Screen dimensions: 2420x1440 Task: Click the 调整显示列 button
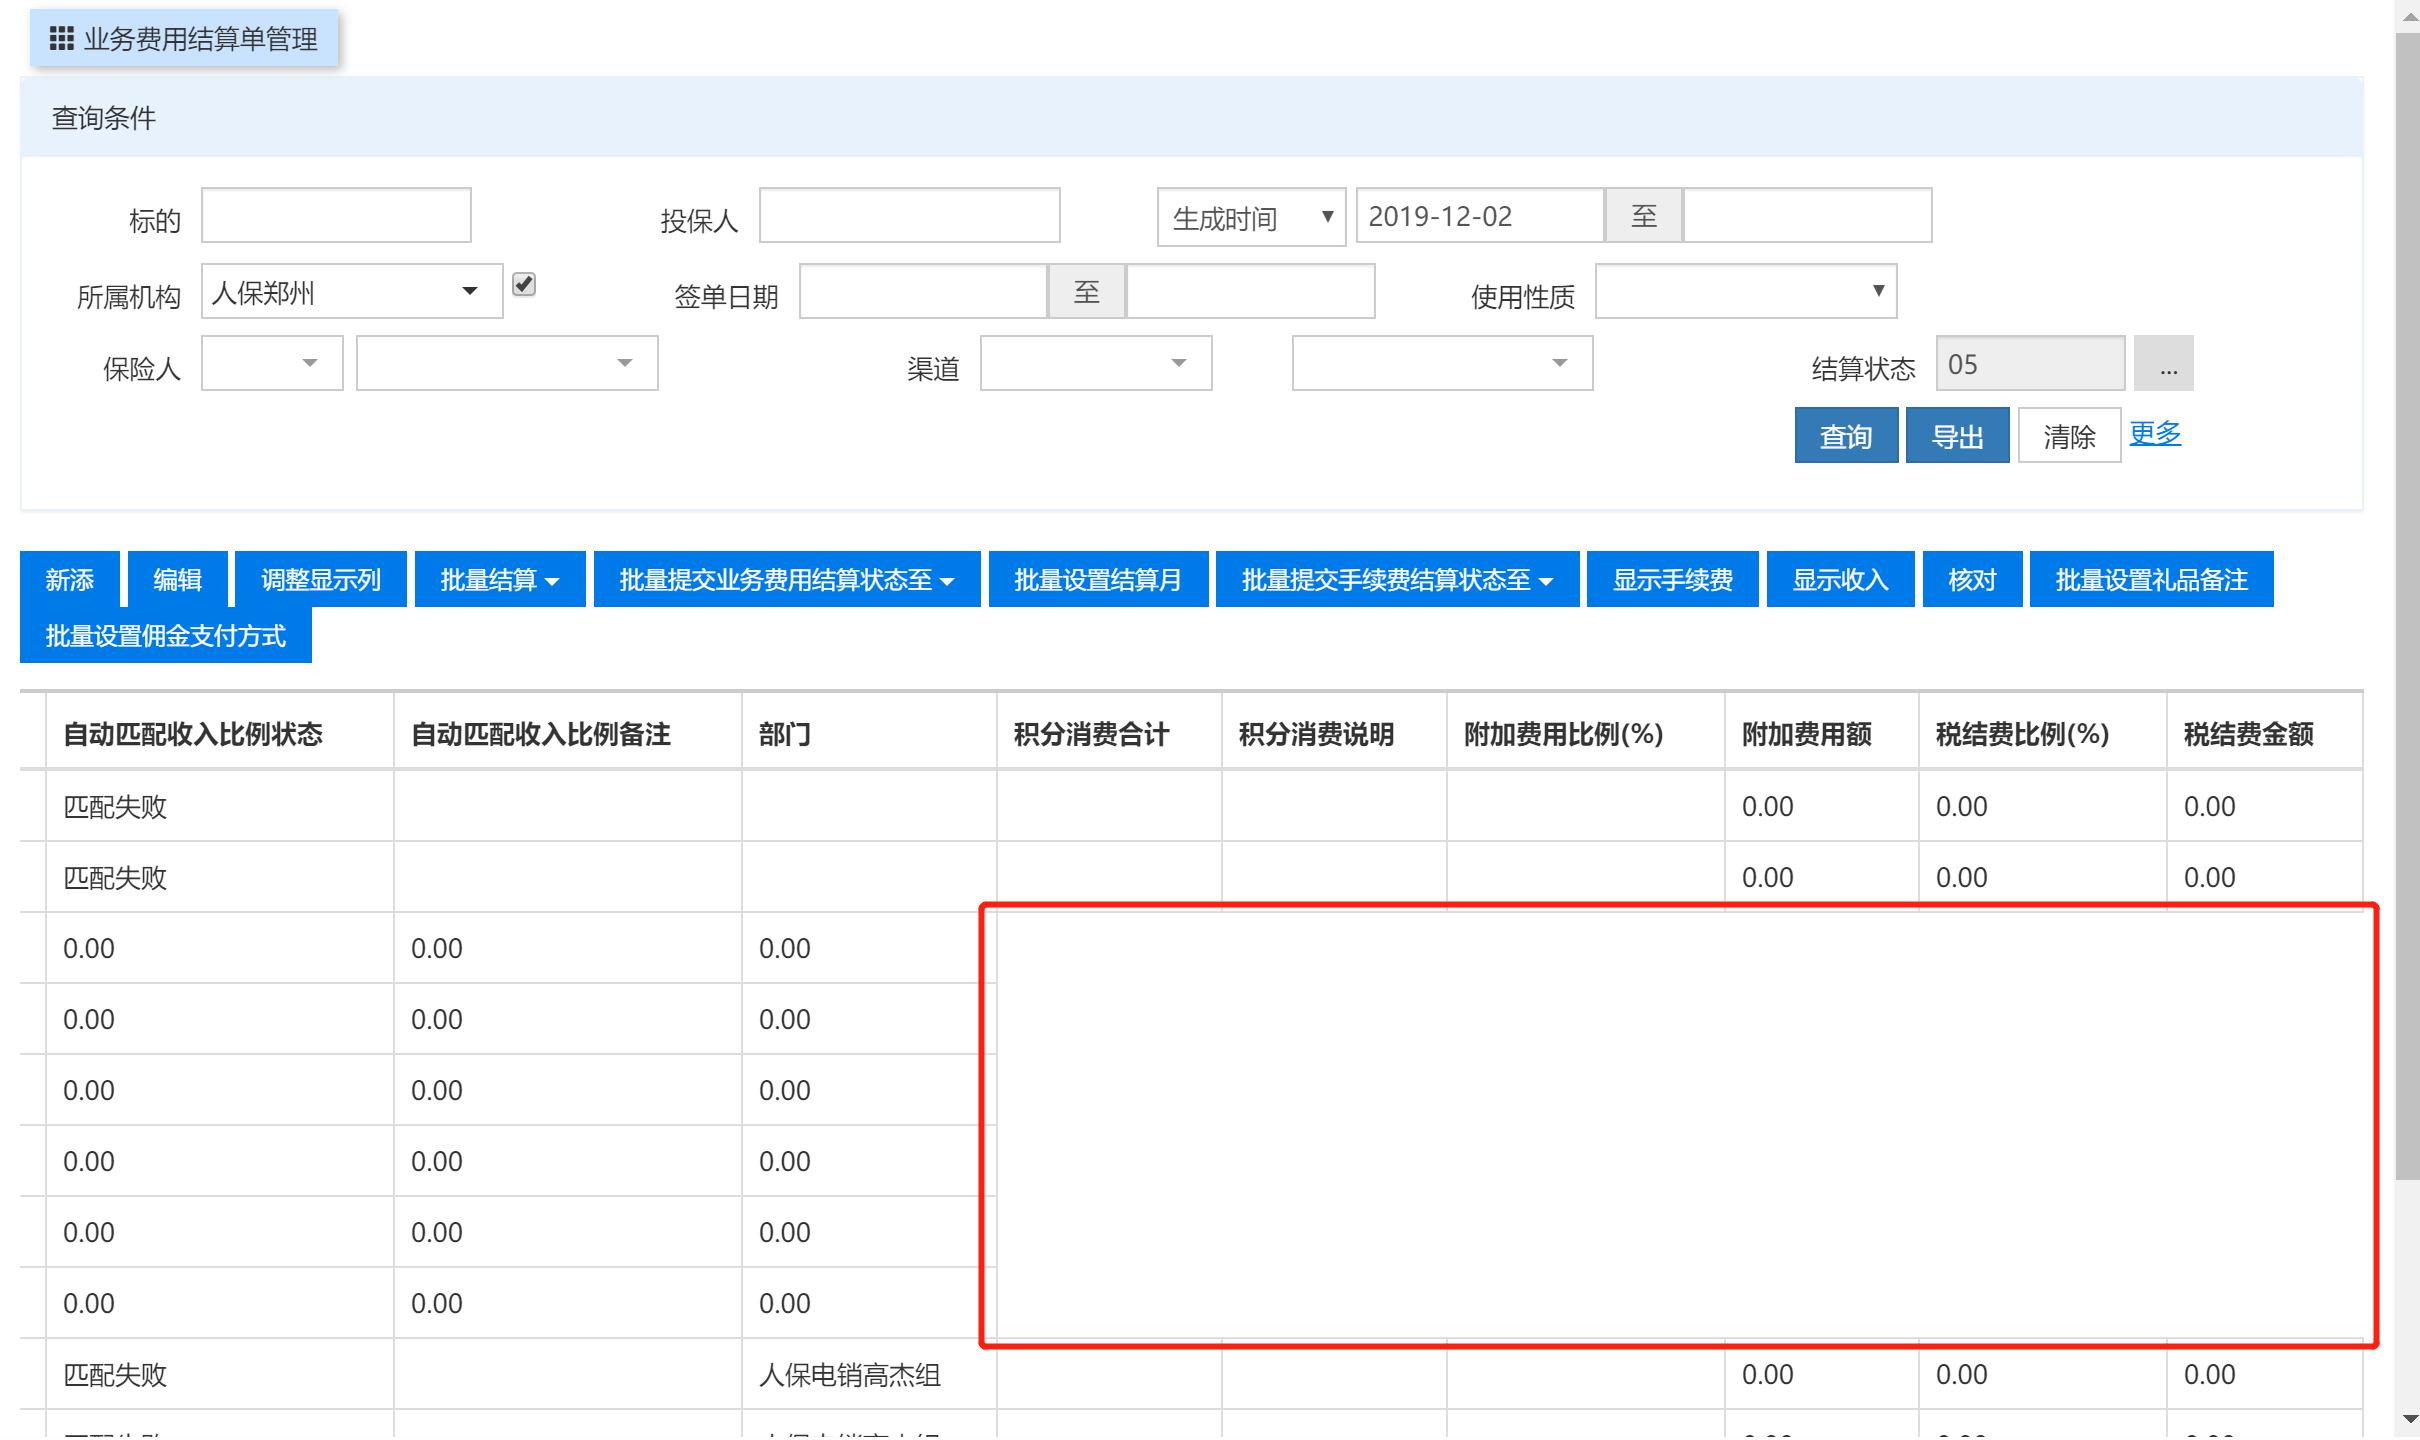(x=320, y=580)
